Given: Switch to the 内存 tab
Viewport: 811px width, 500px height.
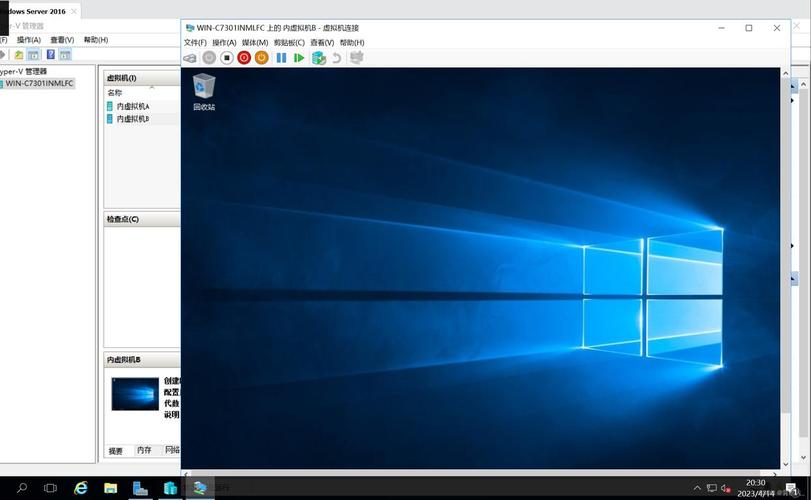Looking at the screenshot, I should [x=144, y=450].
